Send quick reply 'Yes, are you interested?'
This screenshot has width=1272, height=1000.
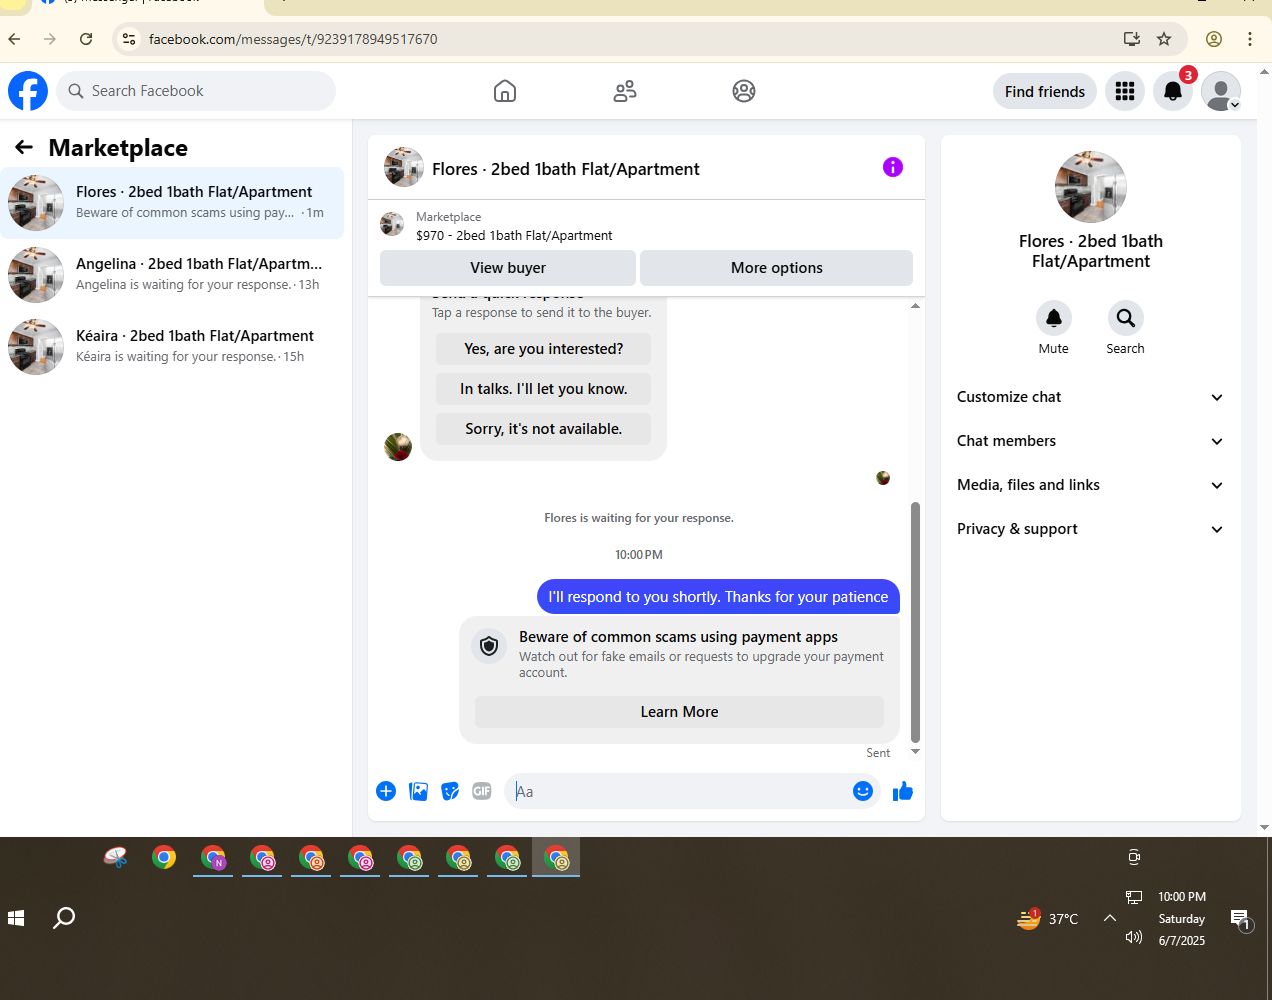pos(544,349)
